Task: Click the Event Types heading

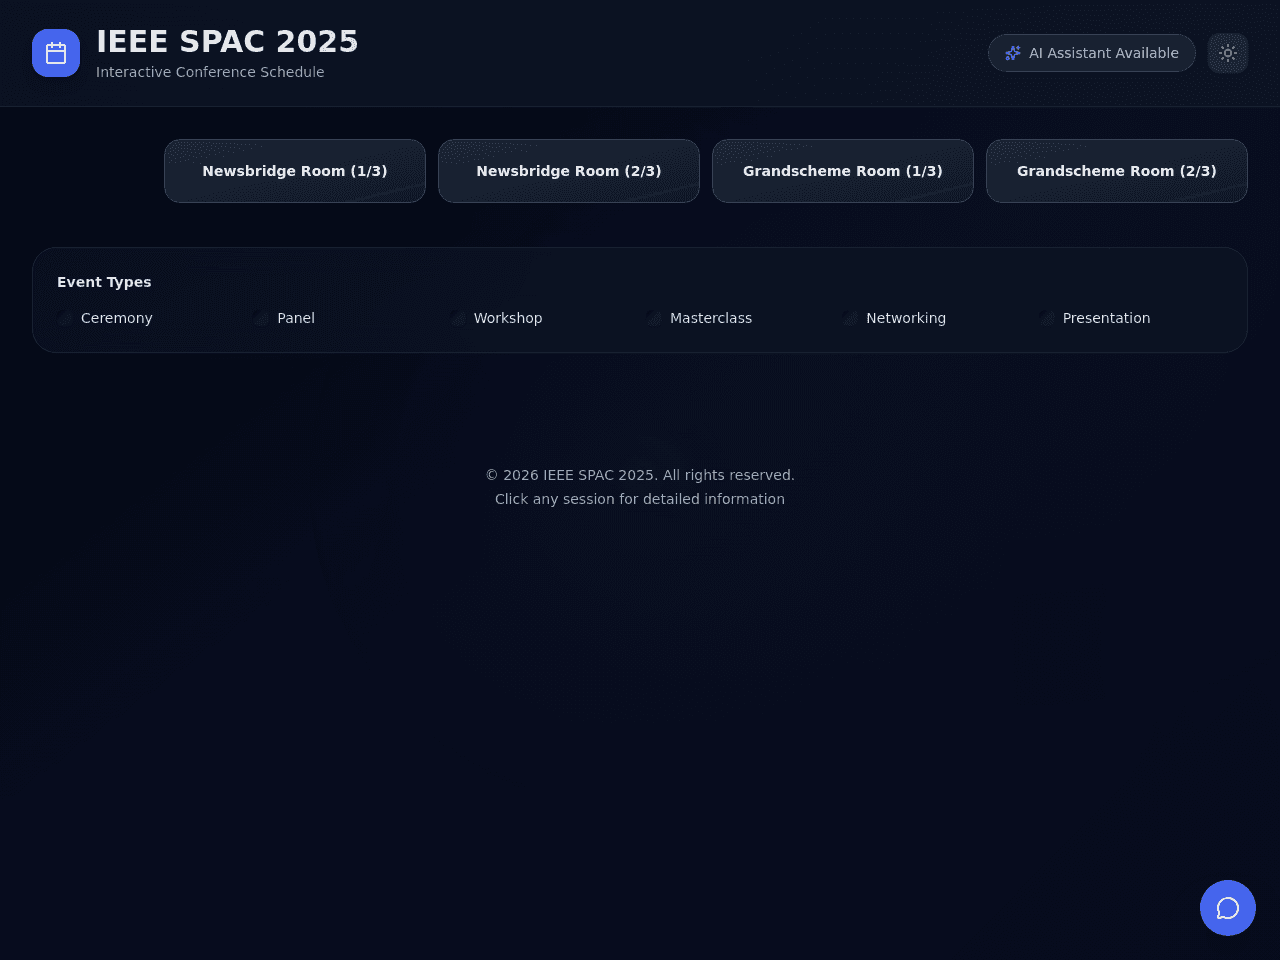Action: pyautogui.click(x=104, y=282)
